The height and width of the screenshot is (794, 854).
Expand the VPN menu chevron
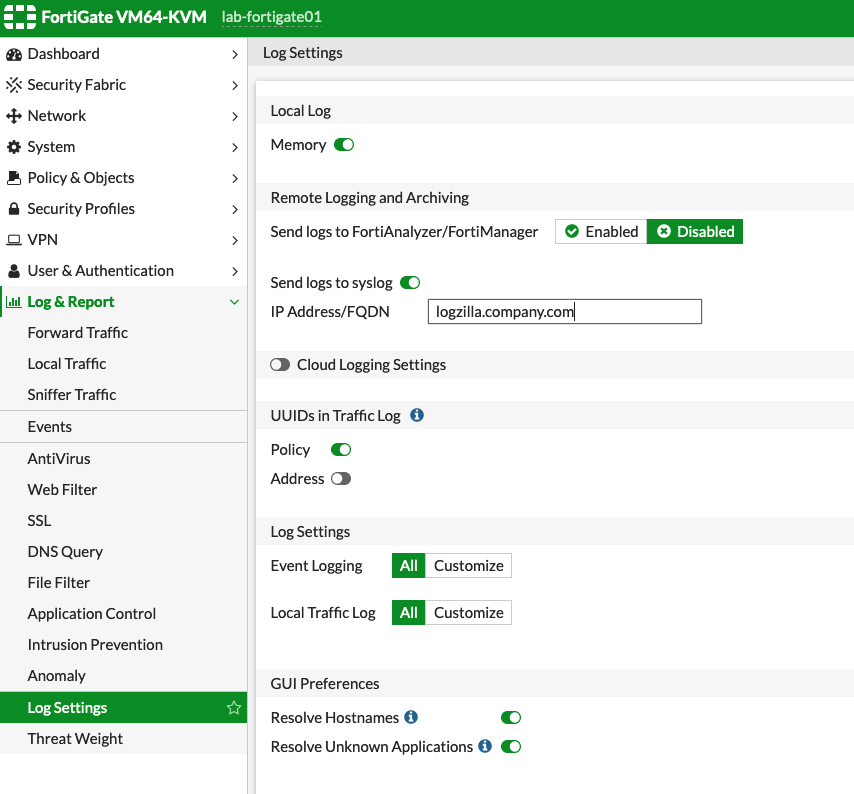(x=234, y=240)
